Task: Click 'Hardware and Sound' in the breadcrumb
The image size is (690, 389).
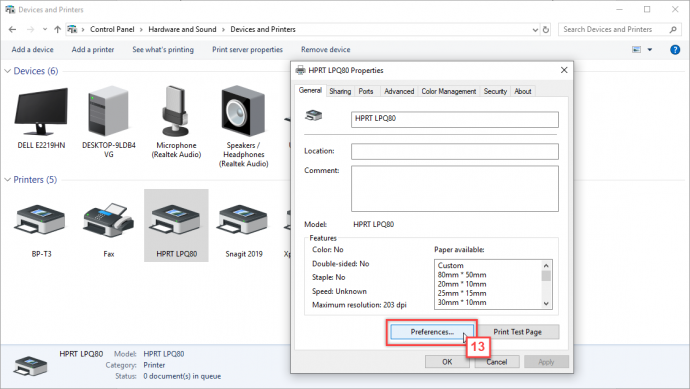Action: (x=182, y=29)
